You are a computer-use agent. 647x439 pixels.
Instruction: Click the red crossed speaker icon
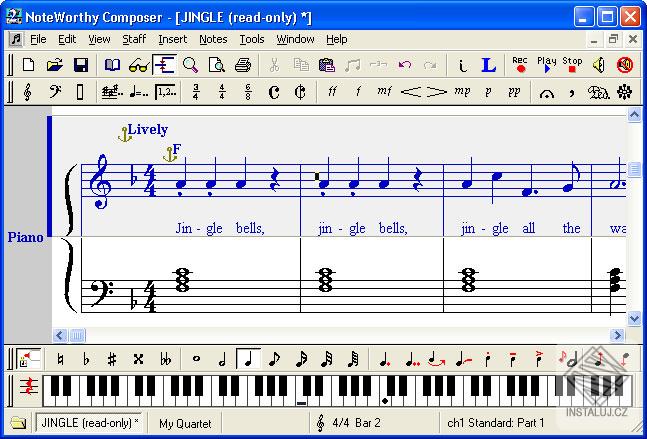click(625, 65)
